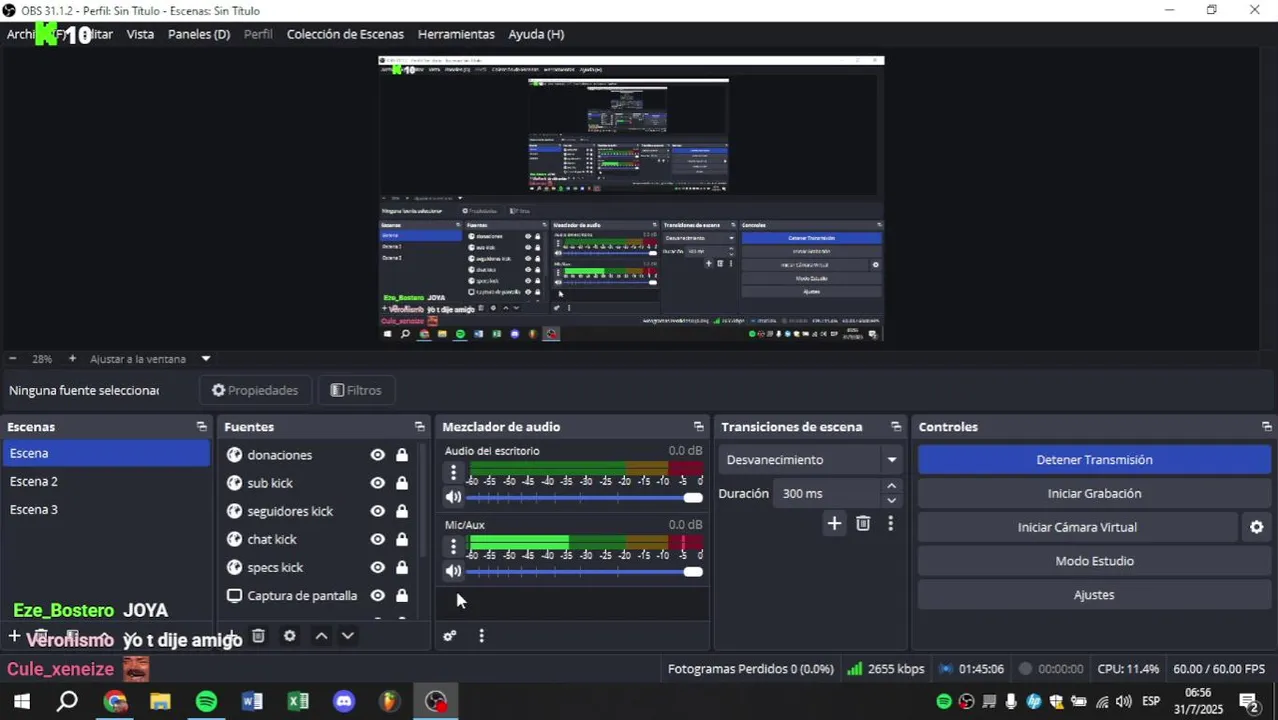Screen dimensions: 1278x720
Task: Unlock the donaciones source
Action: tap(402, 455)
